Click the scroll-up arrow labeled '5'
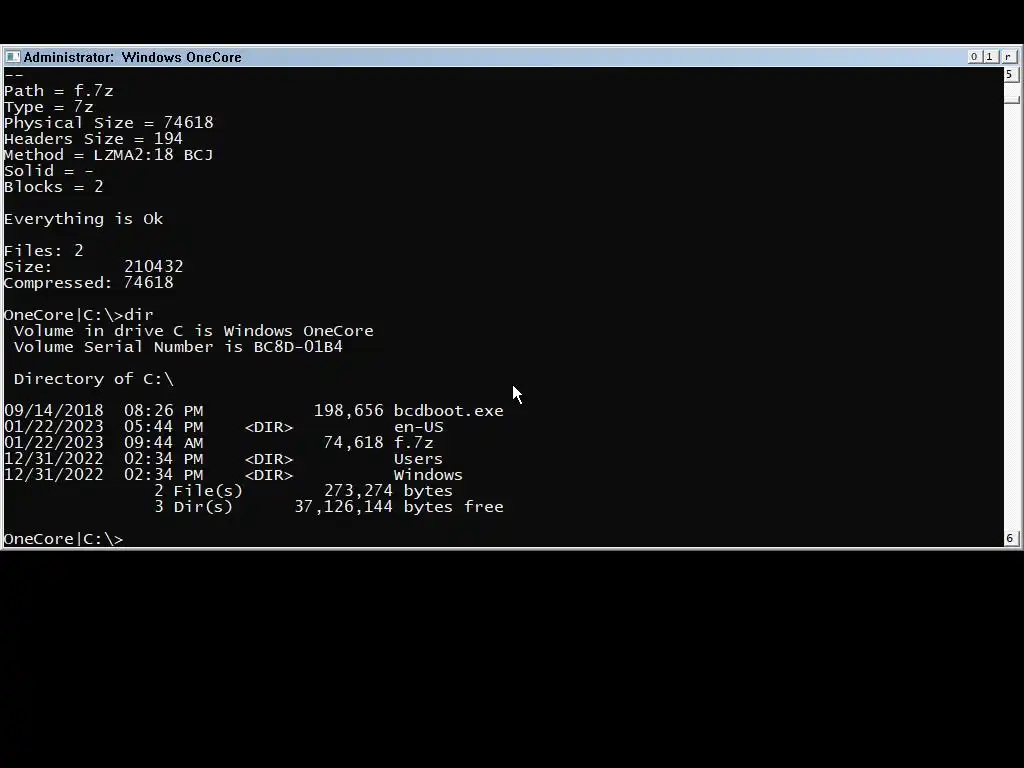The height and width of the screenshot is (768, 1024). (1010, 74)
